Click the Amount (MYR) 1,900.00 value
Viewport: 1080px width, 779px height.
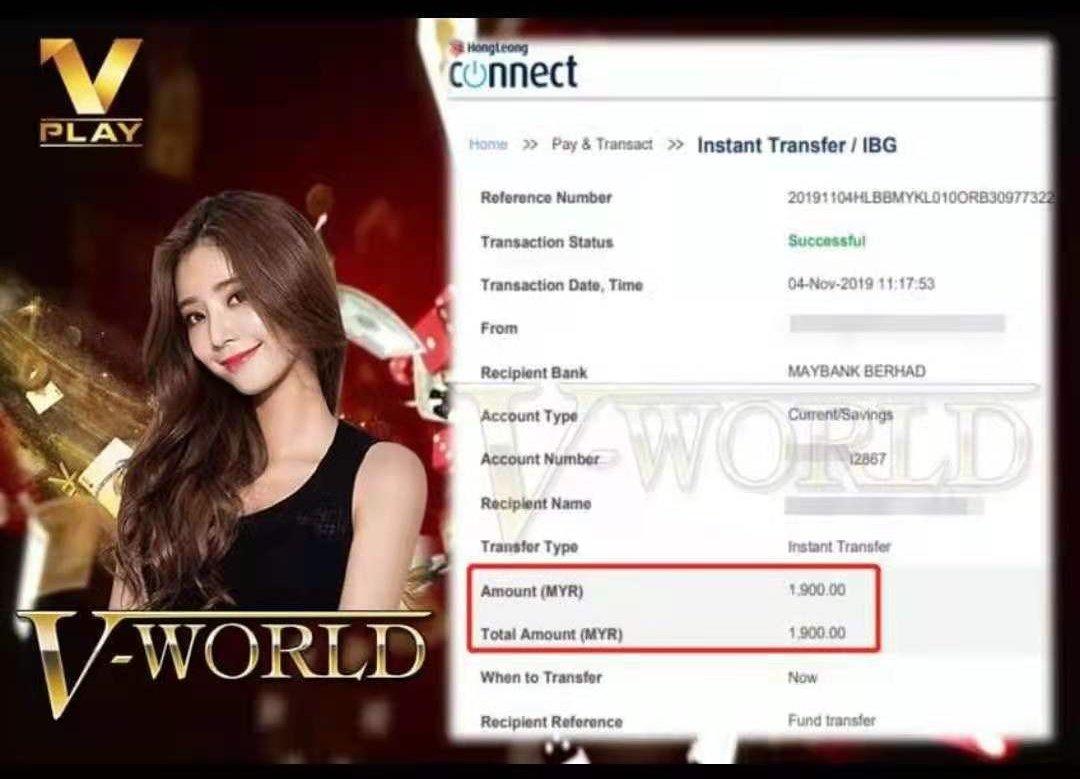(816, 590)
